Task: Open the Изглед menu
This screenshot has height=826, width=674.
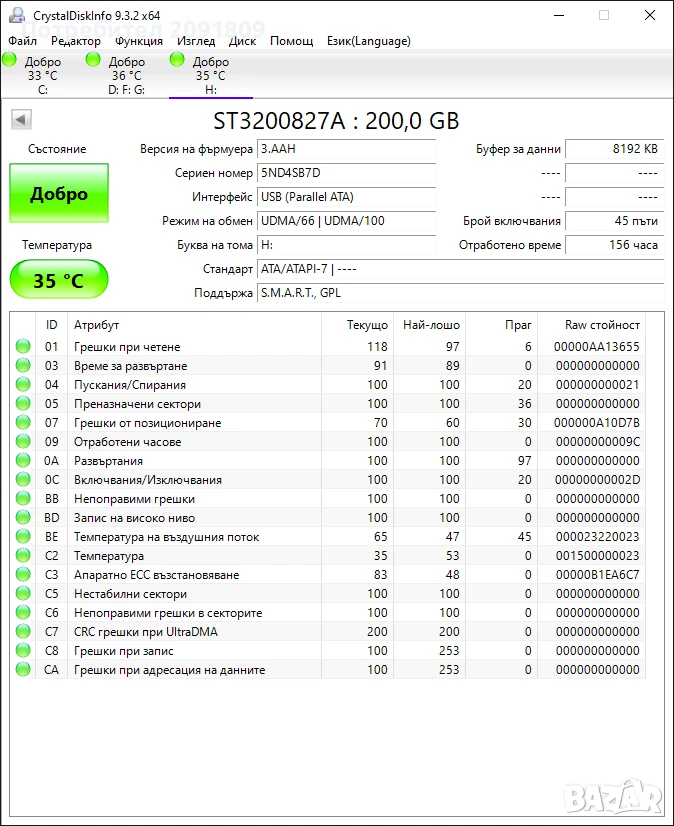Action: [196, 41]
